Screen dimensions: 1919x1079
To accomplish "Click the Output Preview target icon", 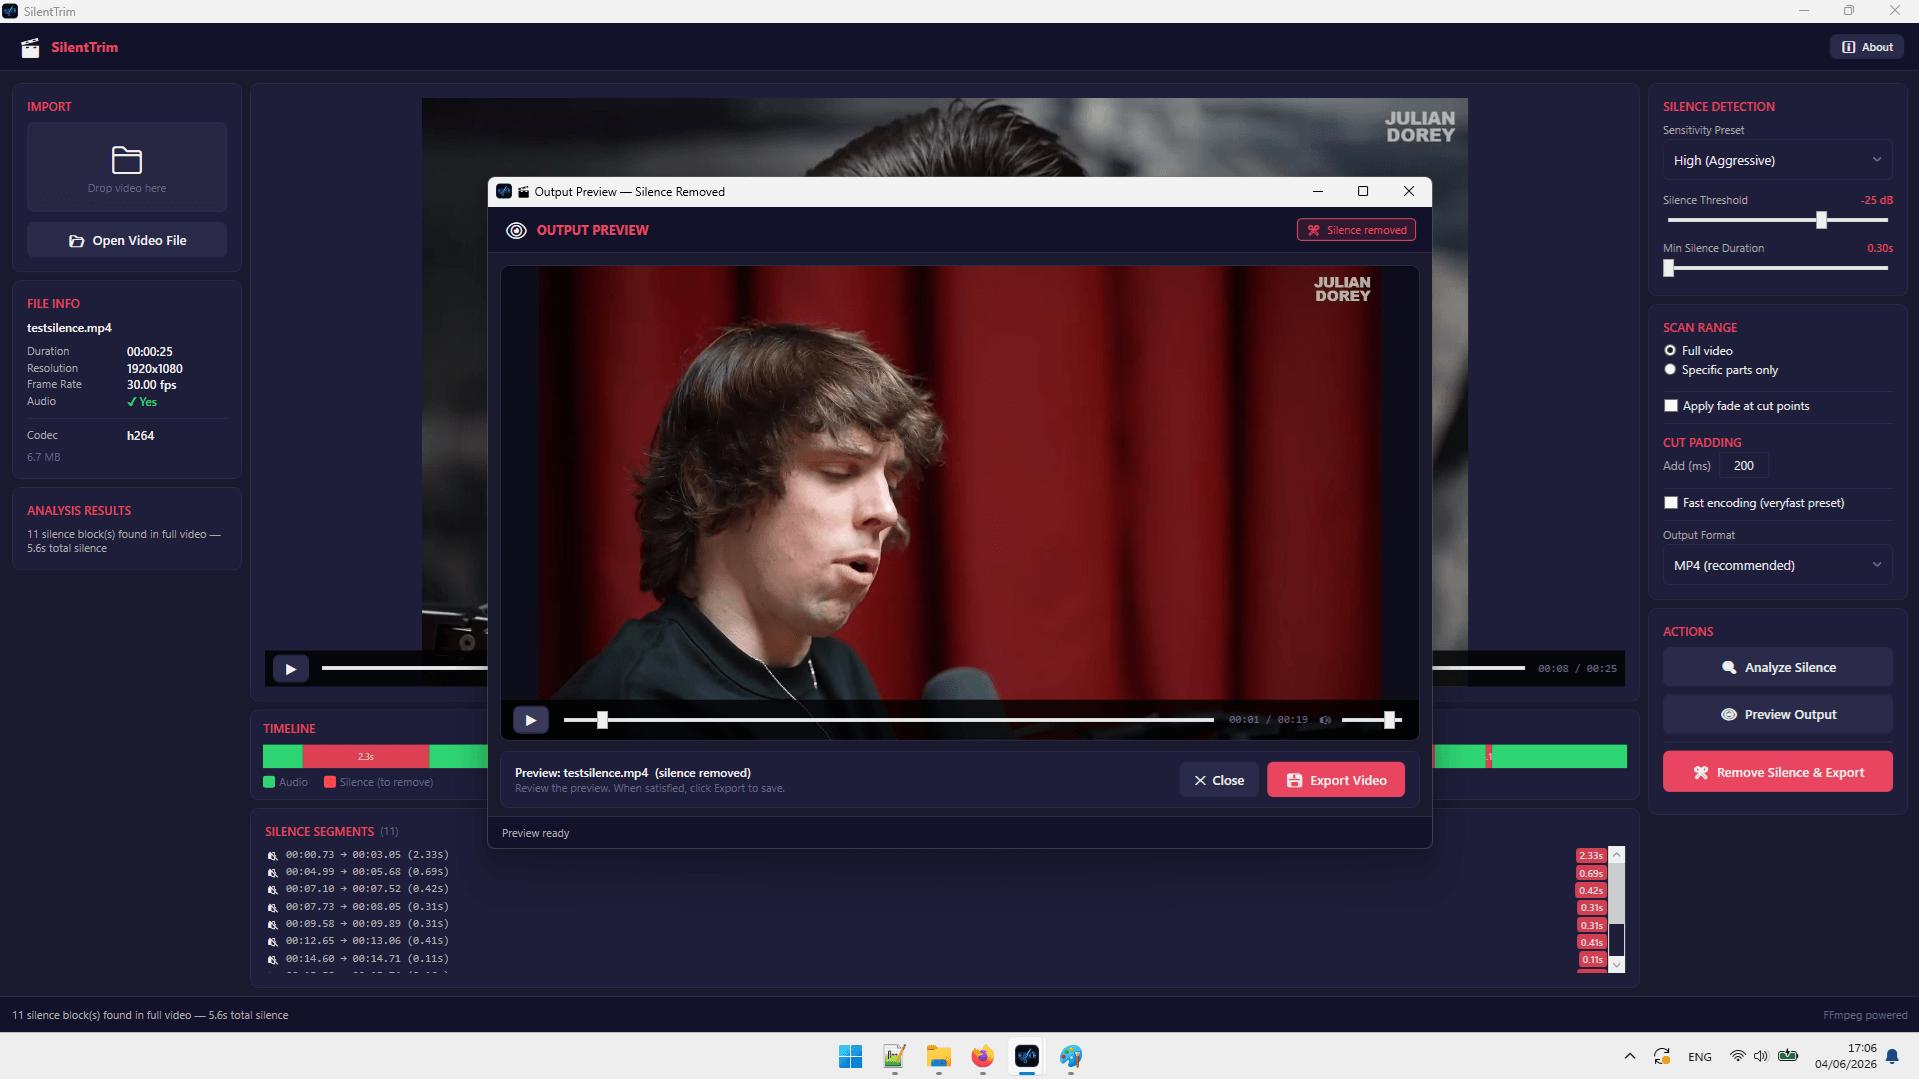I will pos(516,230).
